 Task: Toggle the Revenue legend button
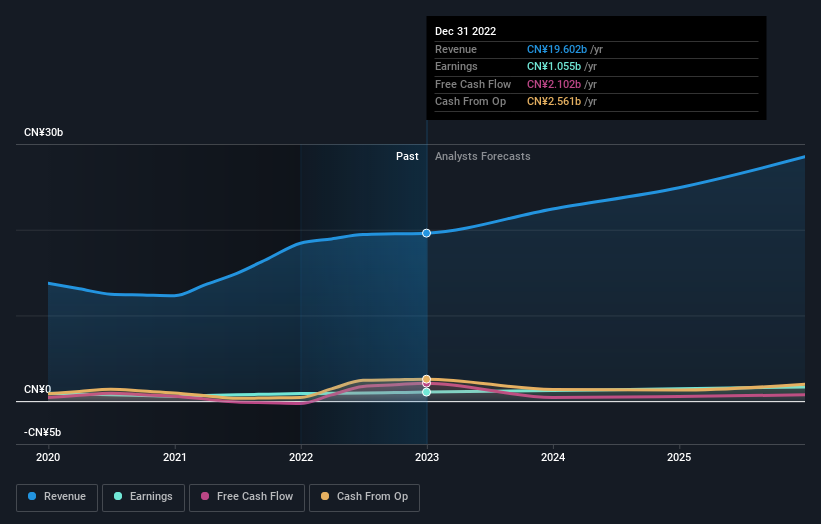point(57,497)
